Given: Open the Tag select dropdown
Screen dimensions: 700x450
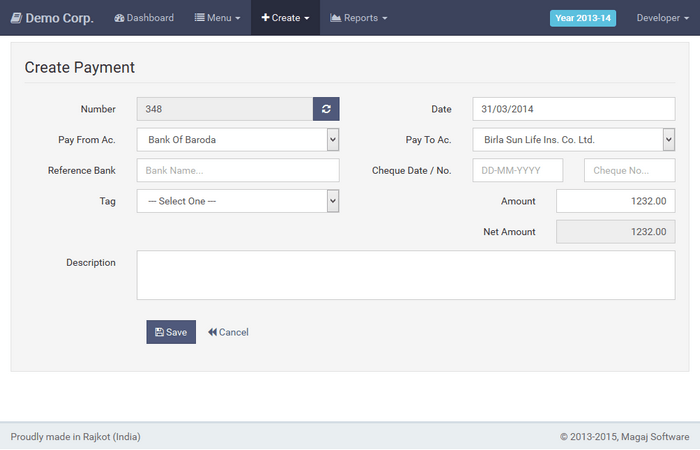Looking at the screenshot, I should (x=238, y=201).
